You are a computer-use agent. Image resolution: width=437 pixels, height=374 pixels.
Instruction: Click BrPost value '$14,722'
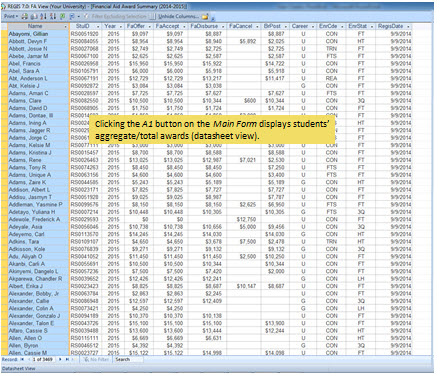click(x=275, y=63)
